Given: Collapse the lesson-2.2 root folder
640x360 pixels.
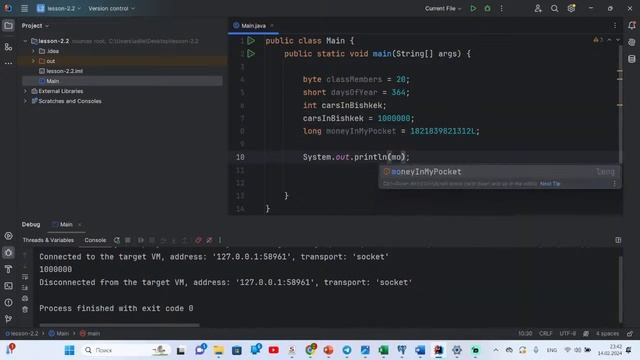Looking at the screenshot, I should [x=25, y=41].
